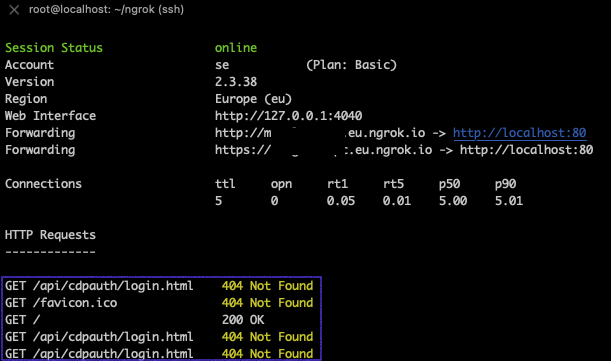This screenshot has height=361, width=611.
Task: Open the http://localhost:80 hyperlink
Action: 519,133
